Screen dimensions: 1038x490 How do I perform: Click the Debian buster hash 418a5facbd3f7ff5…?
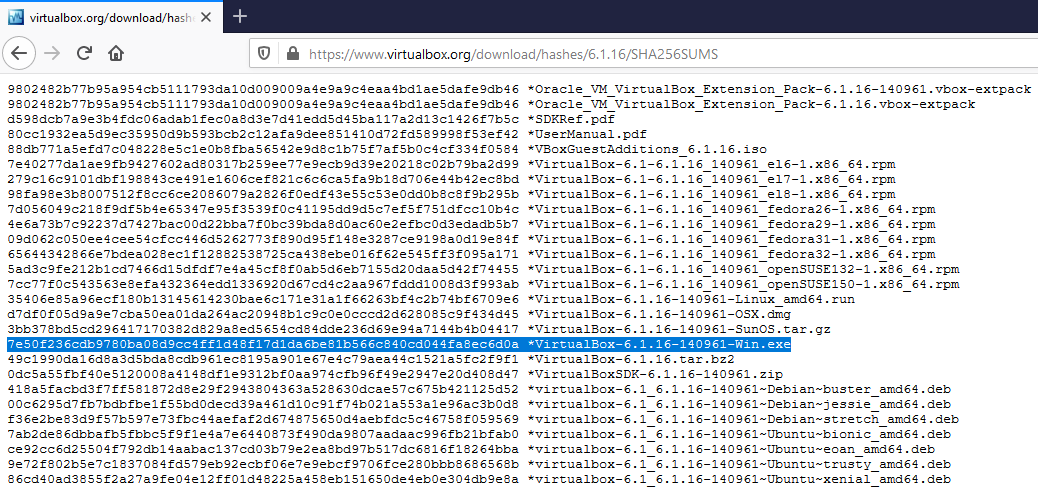click(x=263, y=389)
